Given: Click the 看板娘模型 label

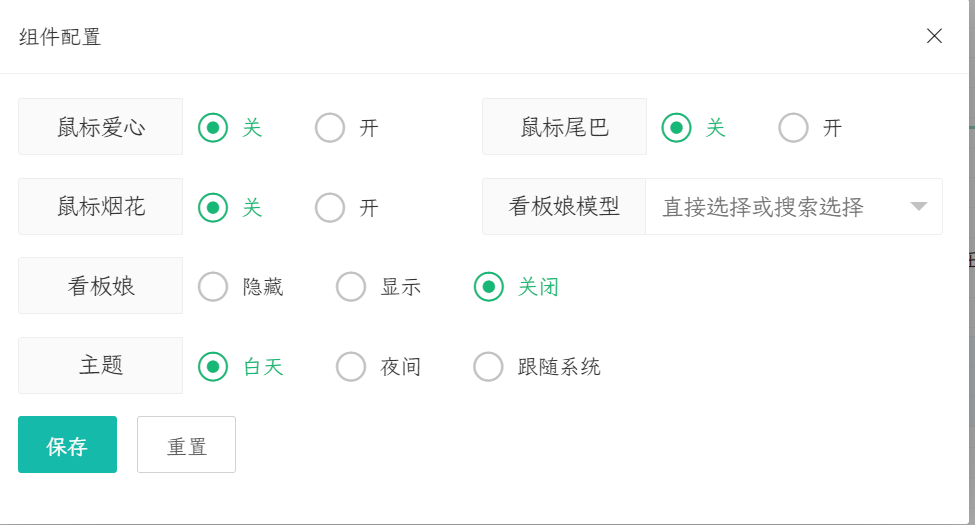Looking at the screenshot, I should coord(564,207).
